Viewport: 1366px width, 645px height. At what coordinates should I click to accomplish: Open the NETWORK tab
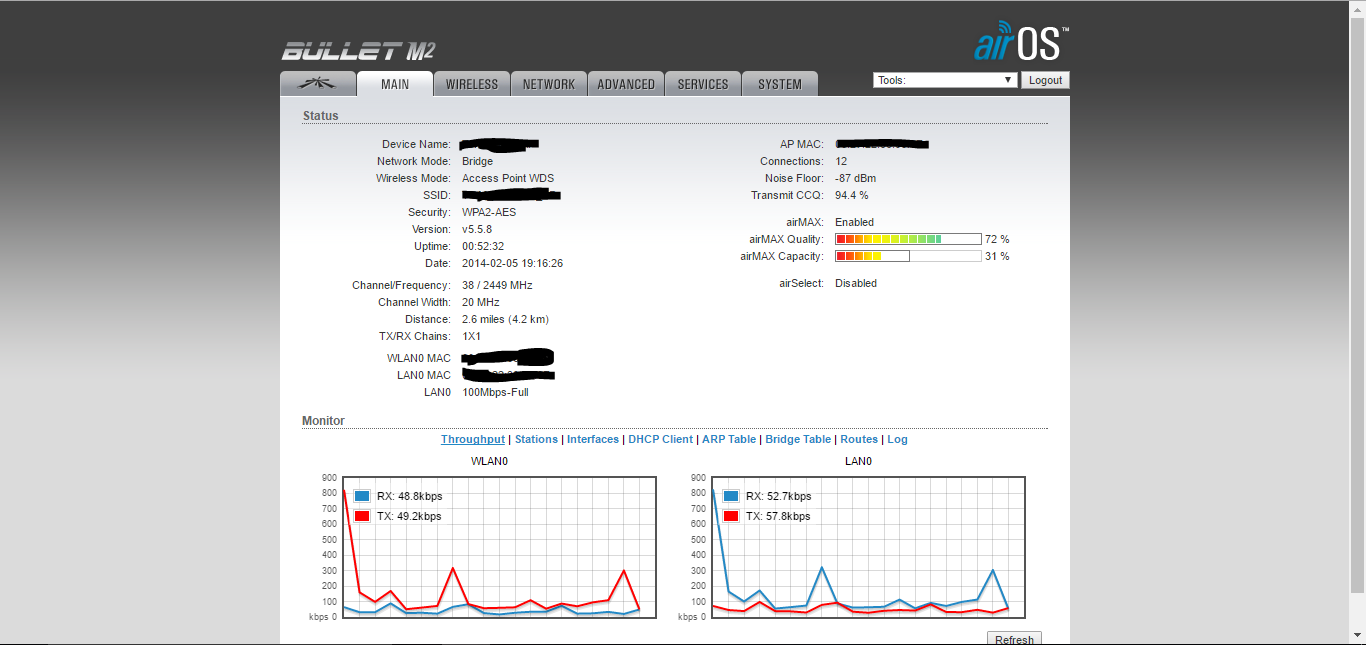pos(549,84)
